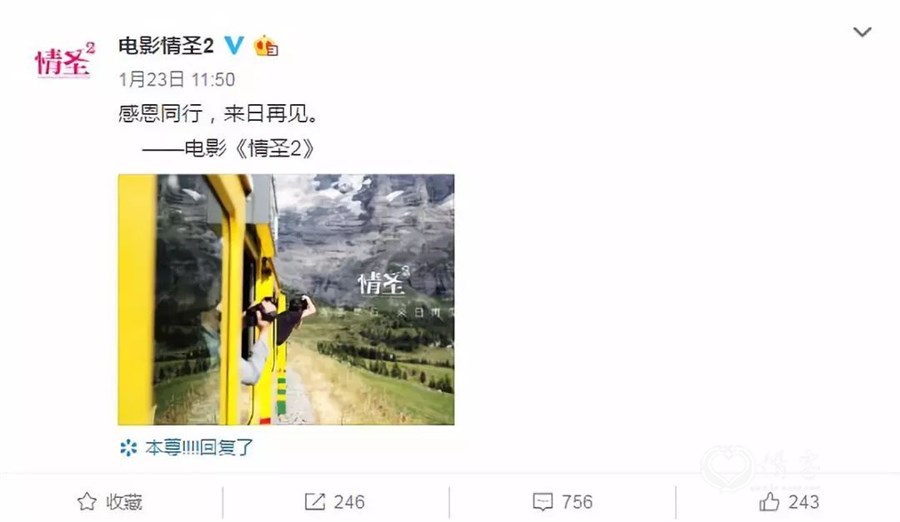Click the signature line 电影《情圣2》
900x522 pixels.
(x=249, y=149)
